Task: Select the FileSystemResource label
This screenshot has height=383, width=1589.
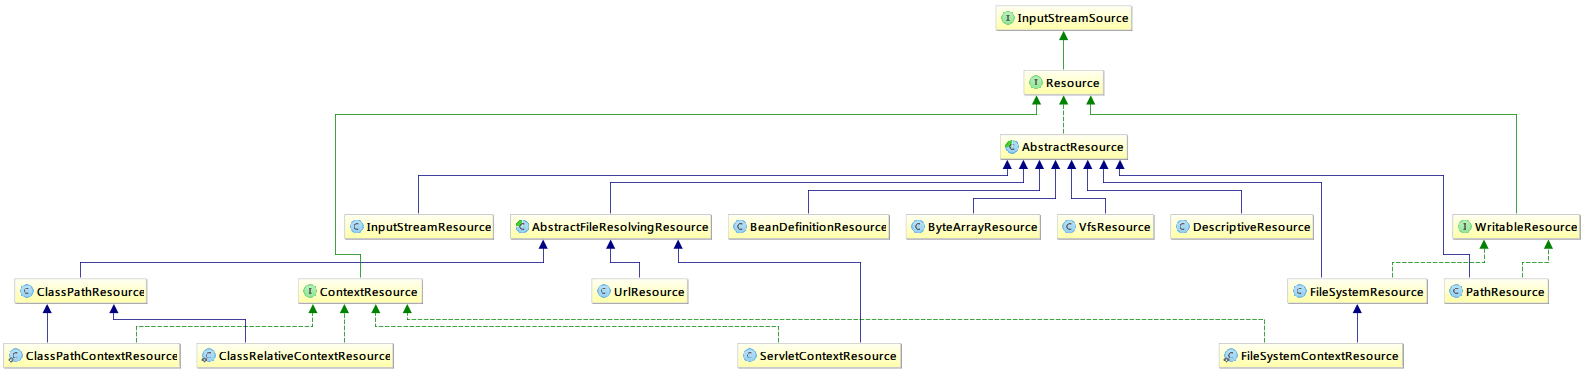Action: coord(1366,292)
